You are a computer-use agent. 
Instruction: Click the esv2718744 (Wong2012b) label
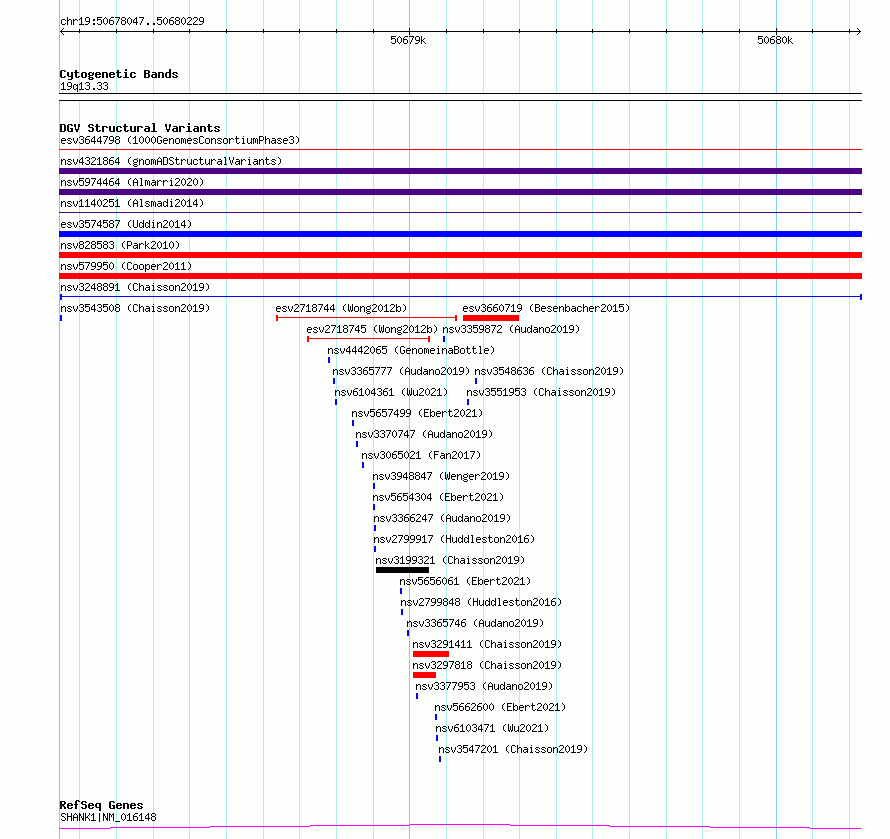point(341,308)
